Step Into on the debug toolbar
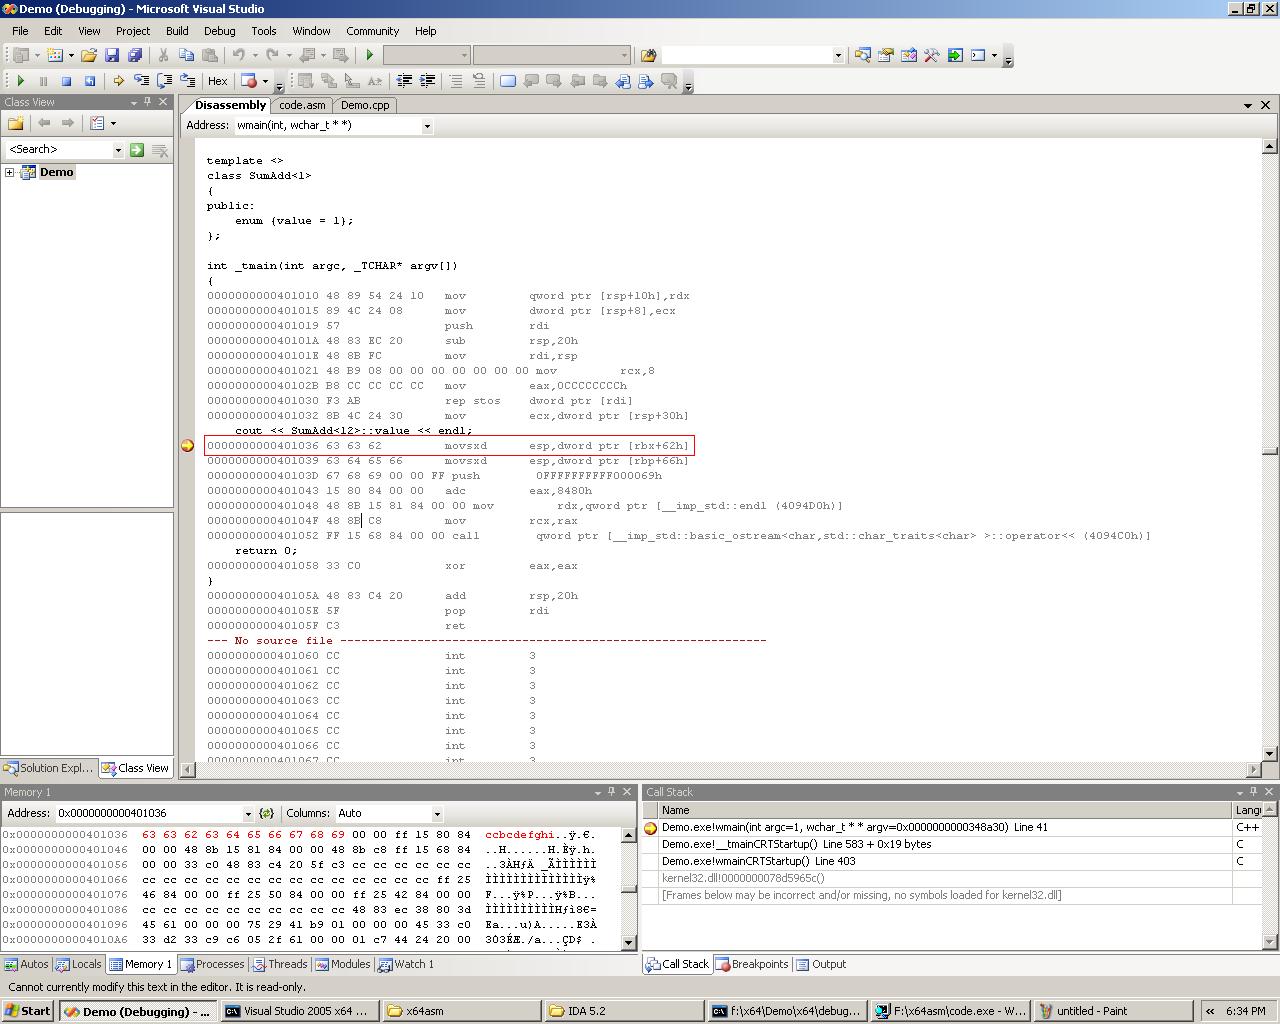Image resolution: width=1280 pixels, height=1024 pixels. (141, 81)
